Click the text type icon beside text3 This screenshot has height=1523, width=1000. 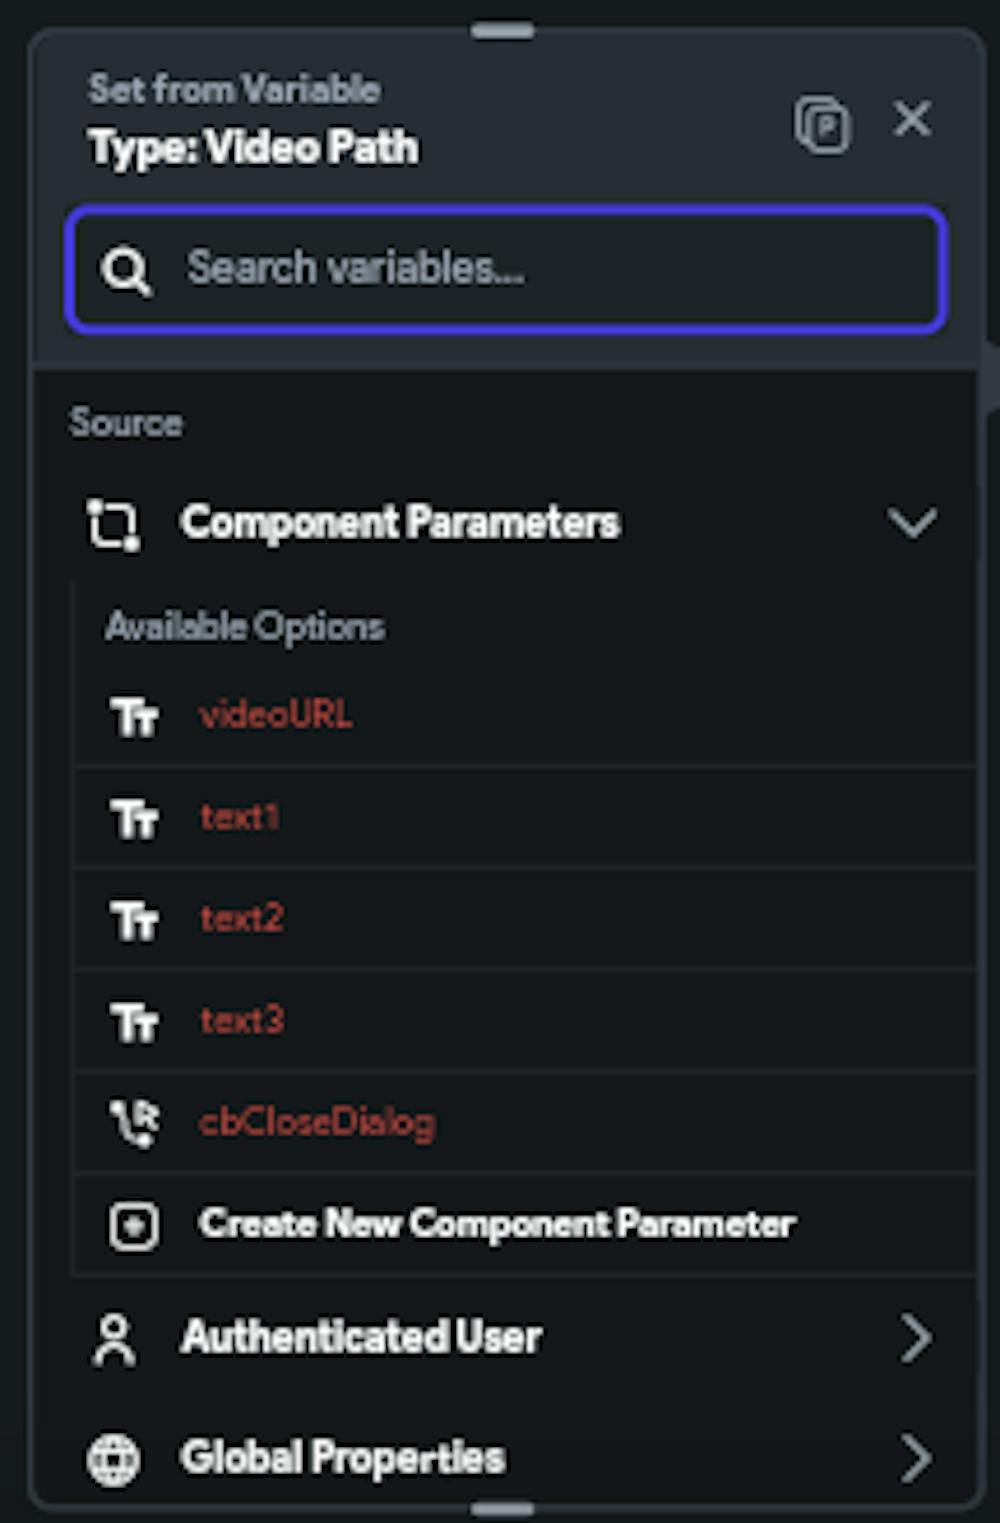(x=134, y=1022)
